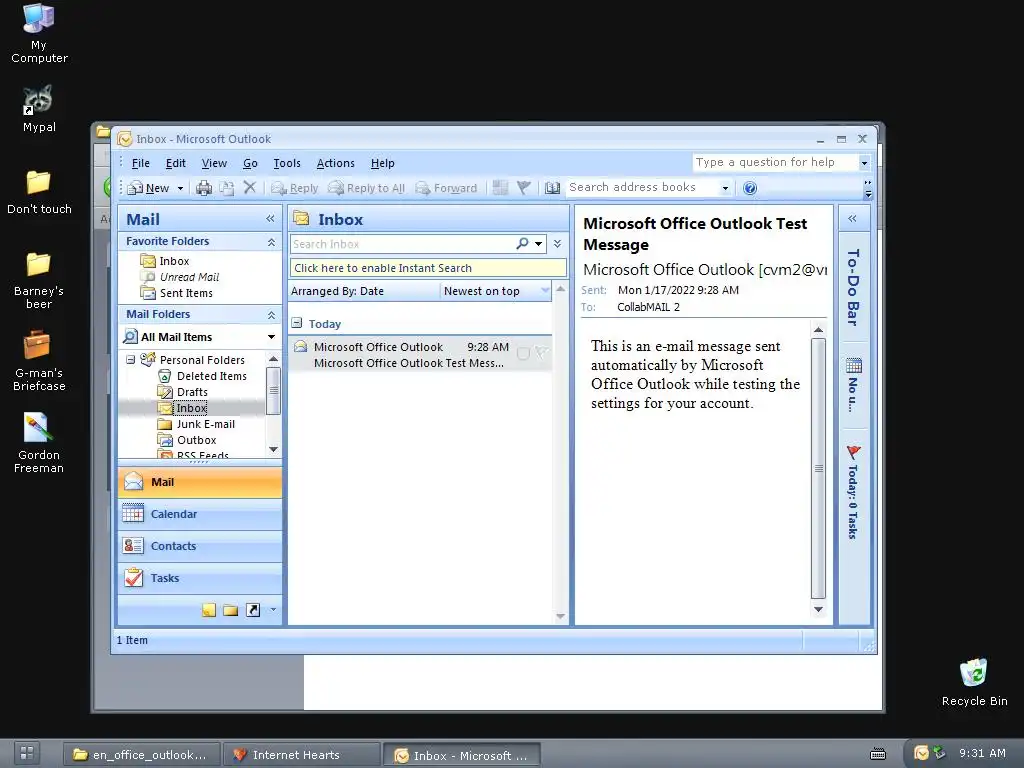Switch to the Contacts pane

(x=200, y=547)
